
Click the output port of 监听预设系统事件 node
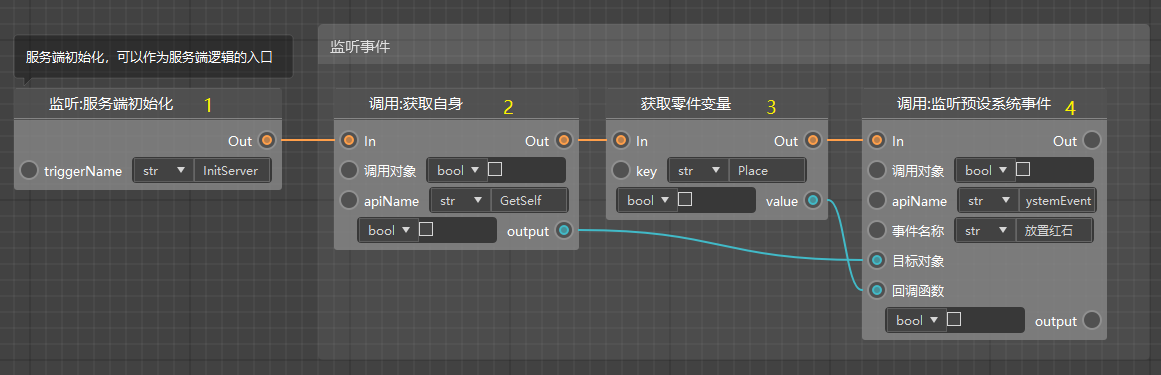[x=1092, y=321]
